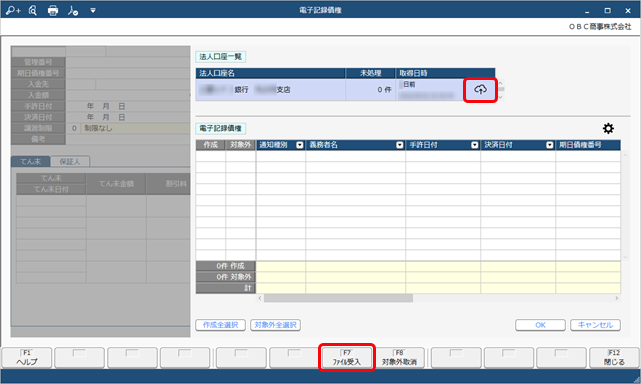The image size is (641, 384).
Task: Click the 0 件 unprocessed count cell
Action: point(370,90)
